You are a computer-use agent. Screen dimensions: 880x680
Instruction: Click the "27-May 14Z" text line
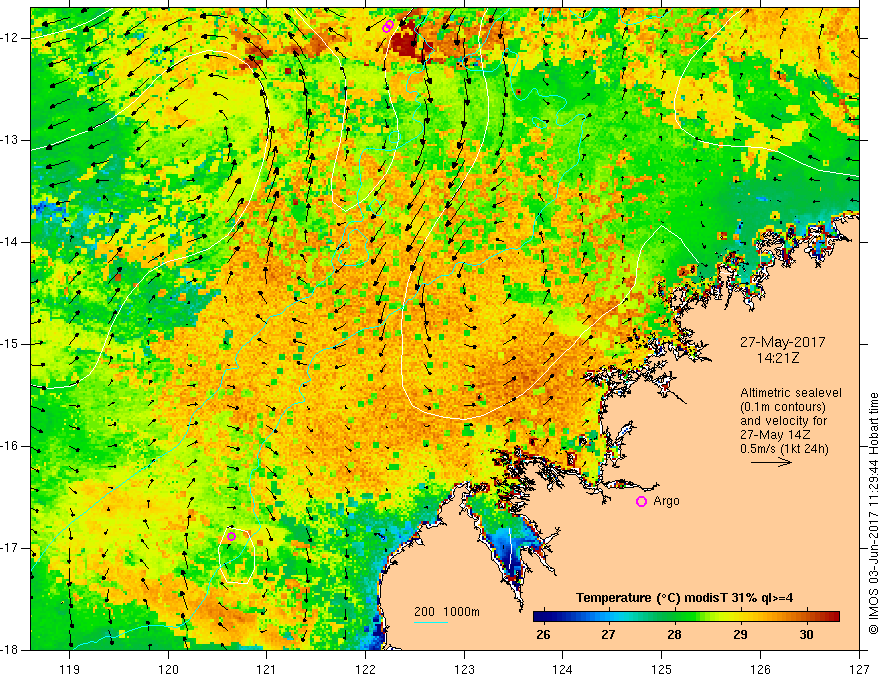774,435
